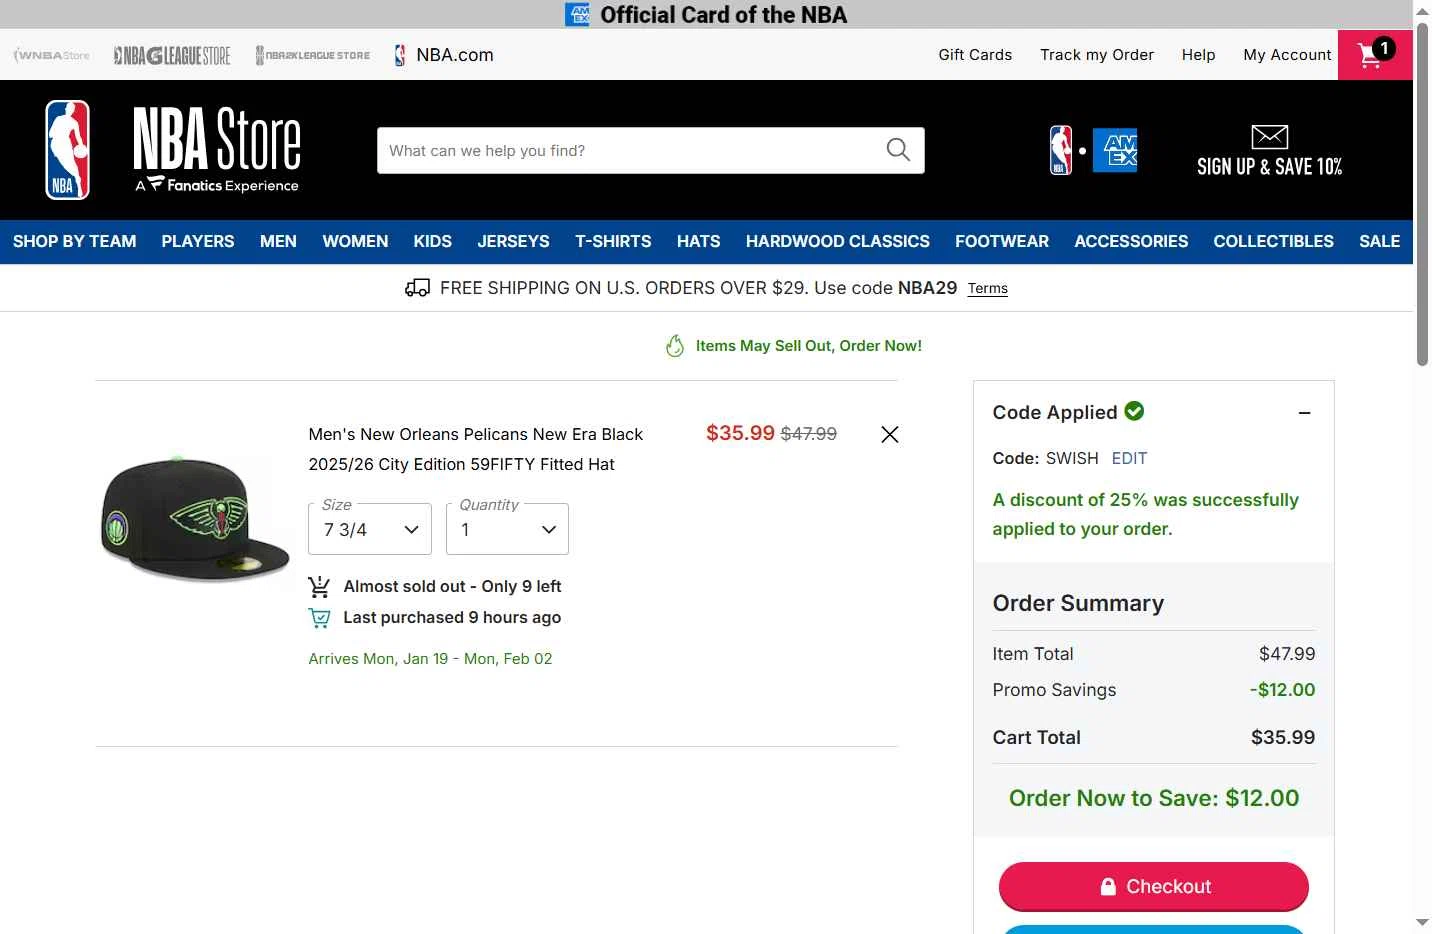Open the shopping cart icon
The image size is (1432, 934).
coord(1375,54)
